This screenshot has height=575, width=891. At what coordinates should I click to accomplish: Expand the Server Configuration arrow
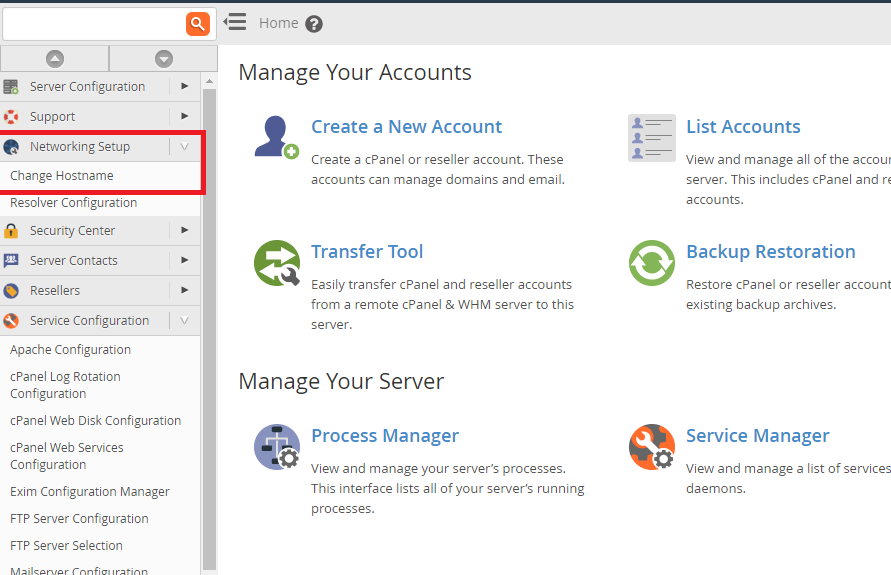click(185, 86)
